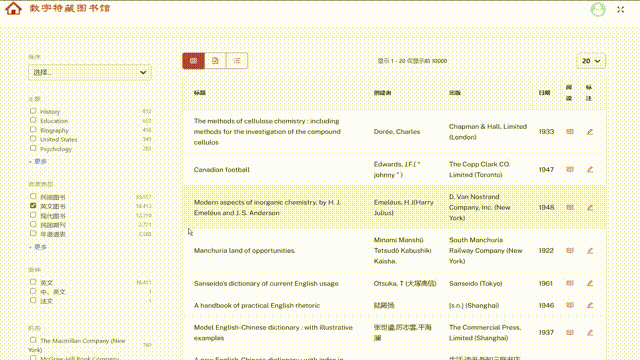
Task: Annotate handbook of practical English rhetoric
Action: 590,305
